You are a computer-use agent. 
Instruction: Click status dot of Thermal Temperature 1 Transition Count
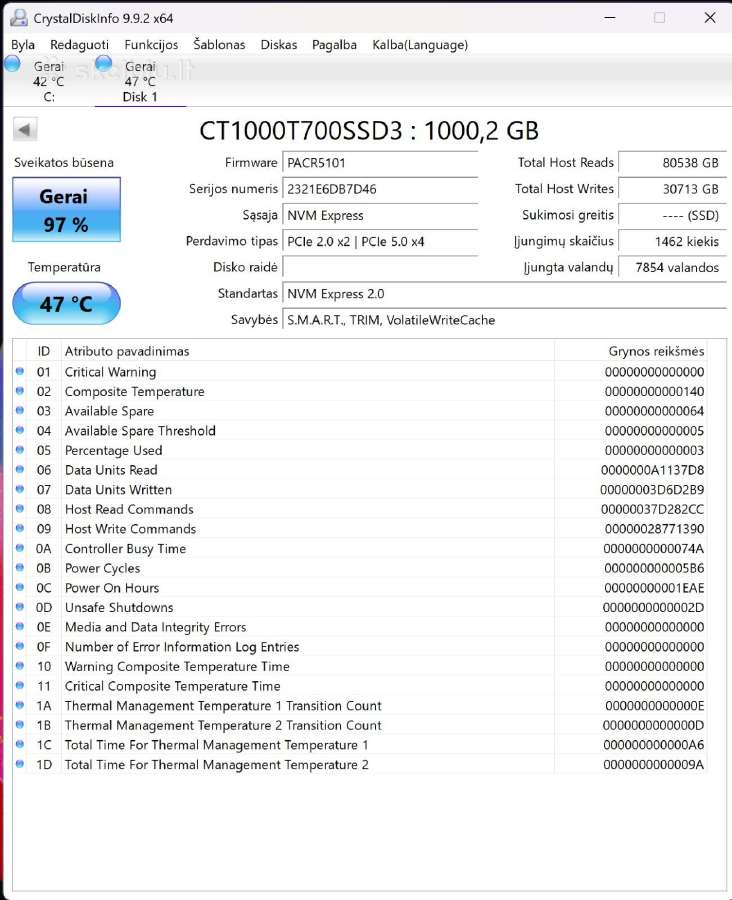(x=20, y=705)
